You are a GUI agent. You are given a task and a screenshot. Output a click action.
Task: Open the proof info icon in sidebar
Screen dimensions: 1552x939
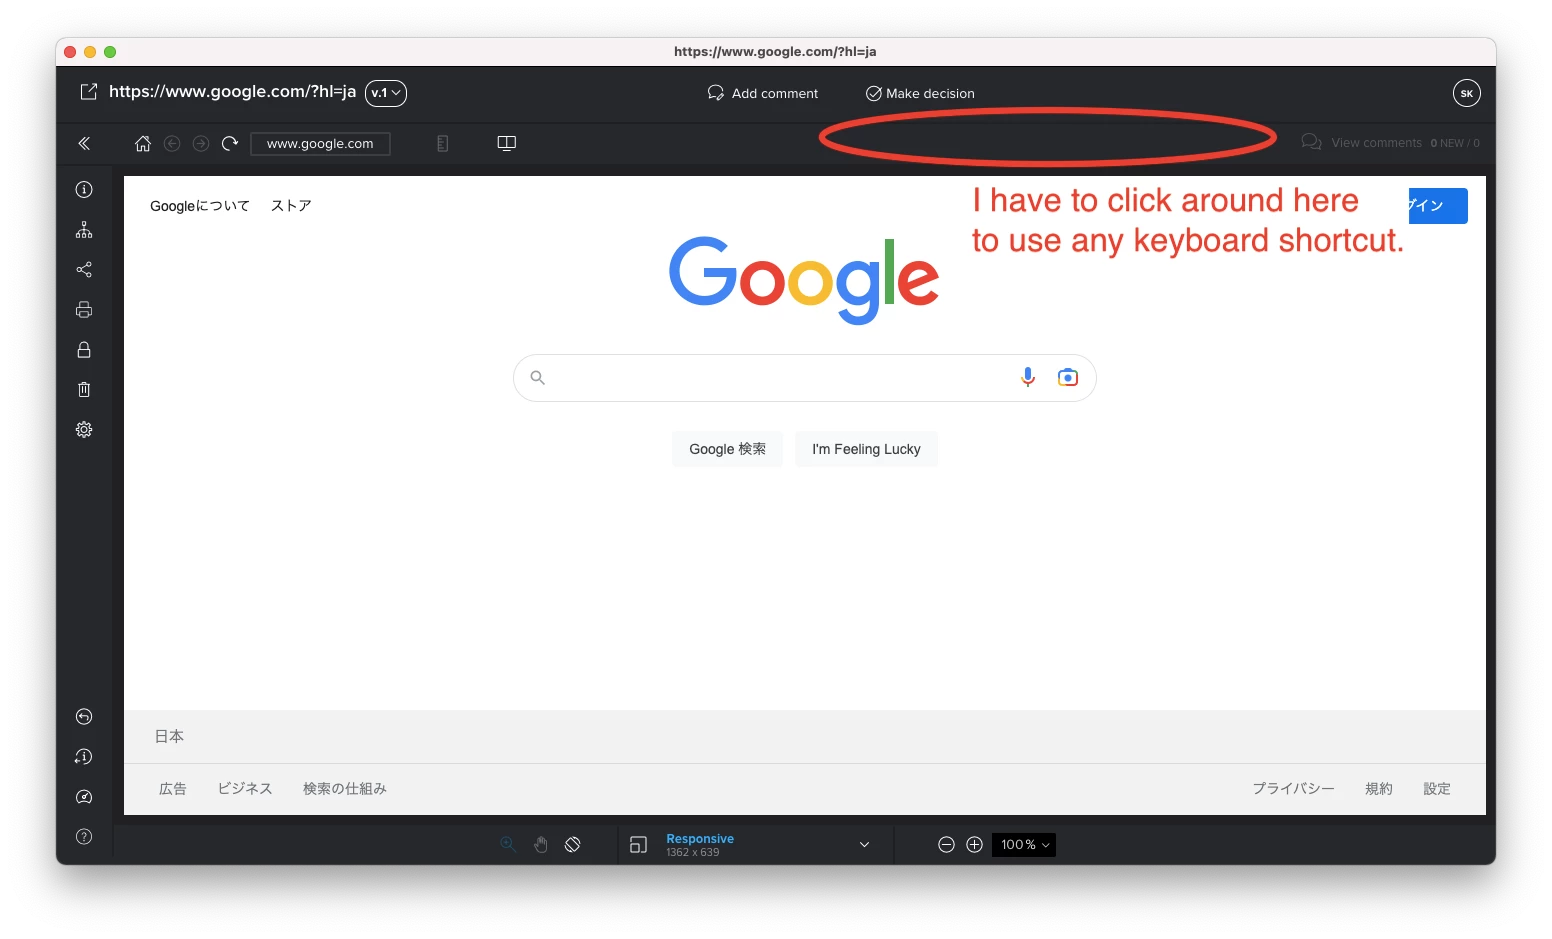point(84,189)
